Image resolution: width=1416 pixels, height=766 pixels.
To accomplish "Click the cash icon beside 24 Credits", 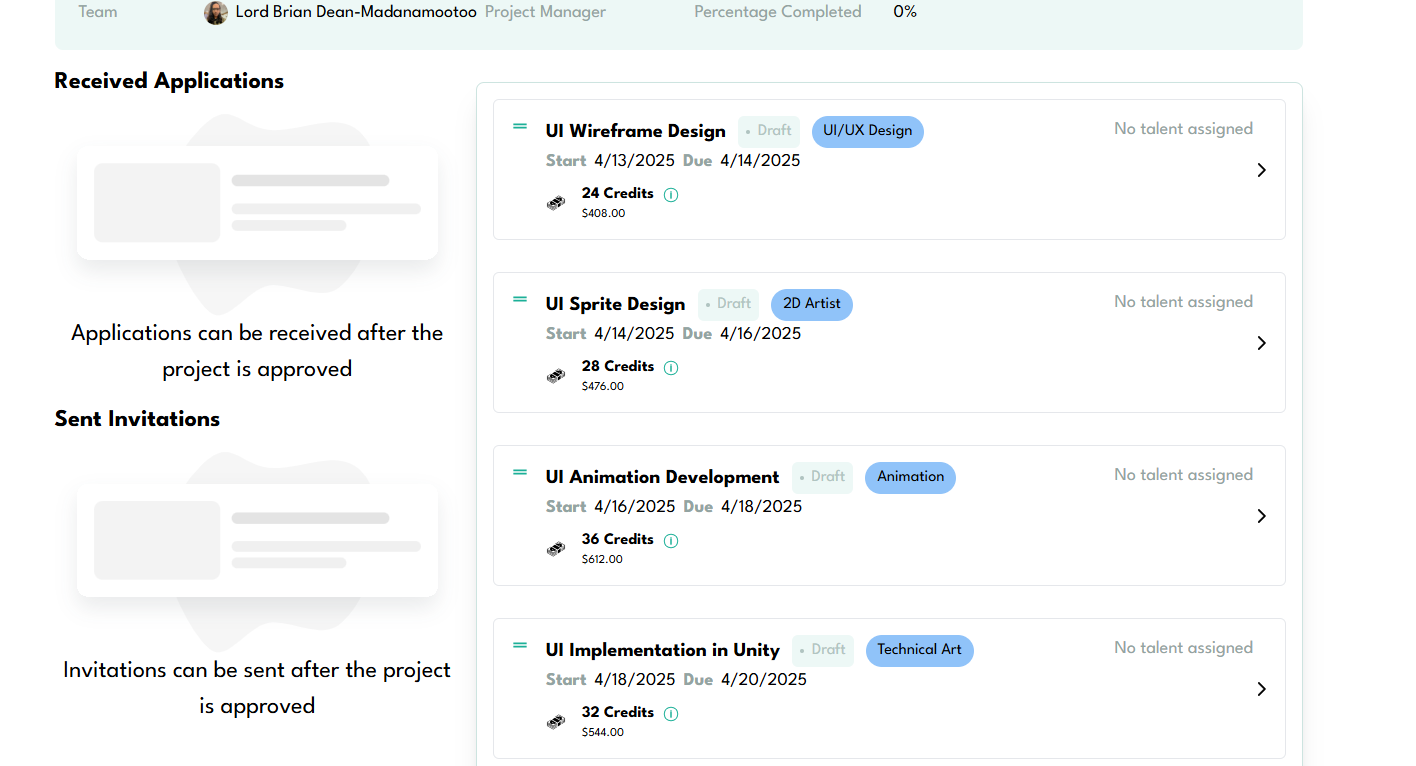I will 556,203.
